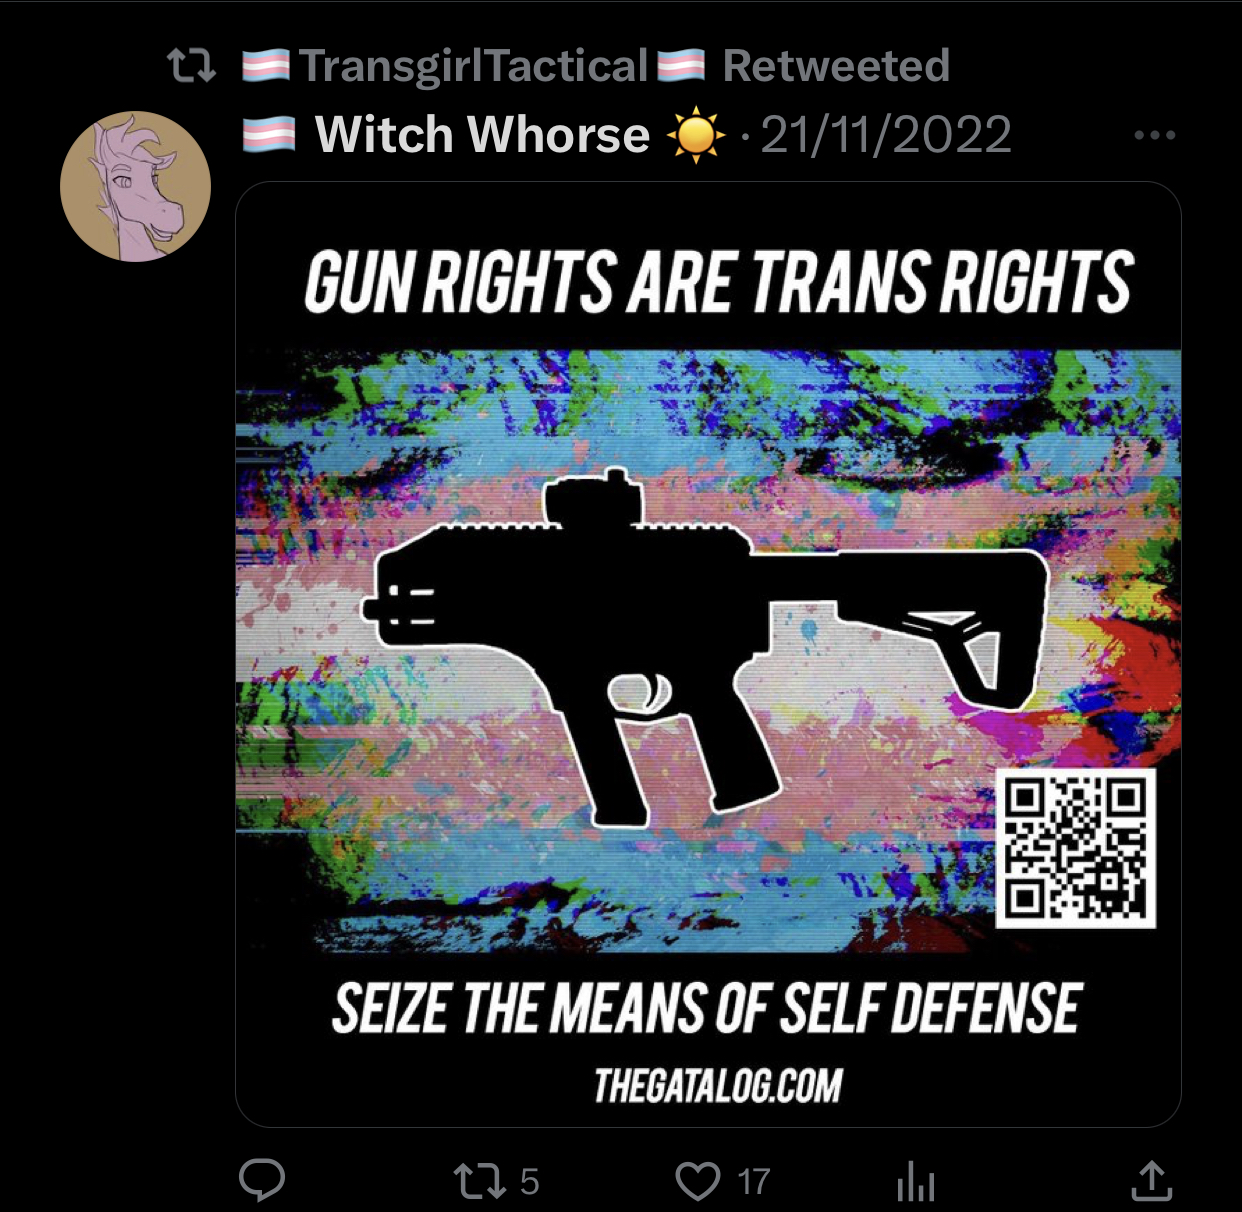The width and height of the screenshot is (1242, 1212).
Task: Click the reply speech bubble icon
Action: [x=262, y=1180]
